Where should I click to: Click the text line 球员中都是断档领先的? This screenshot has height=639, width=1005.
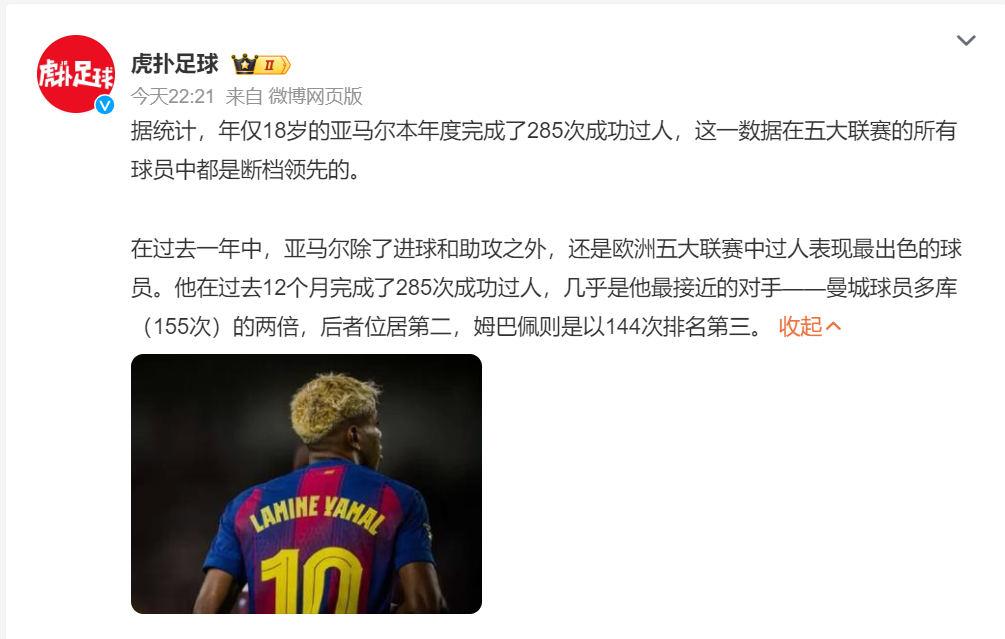[247, 170]
